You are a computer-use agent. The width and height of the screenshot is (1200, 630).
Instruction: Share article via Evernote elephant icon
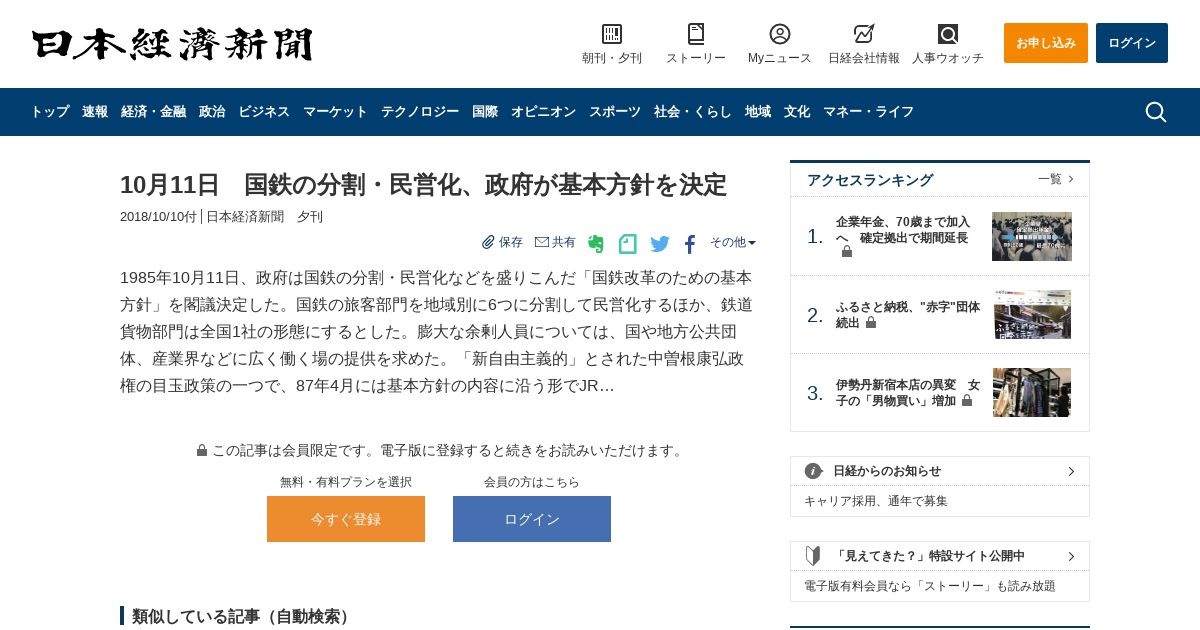click(596, 243)
